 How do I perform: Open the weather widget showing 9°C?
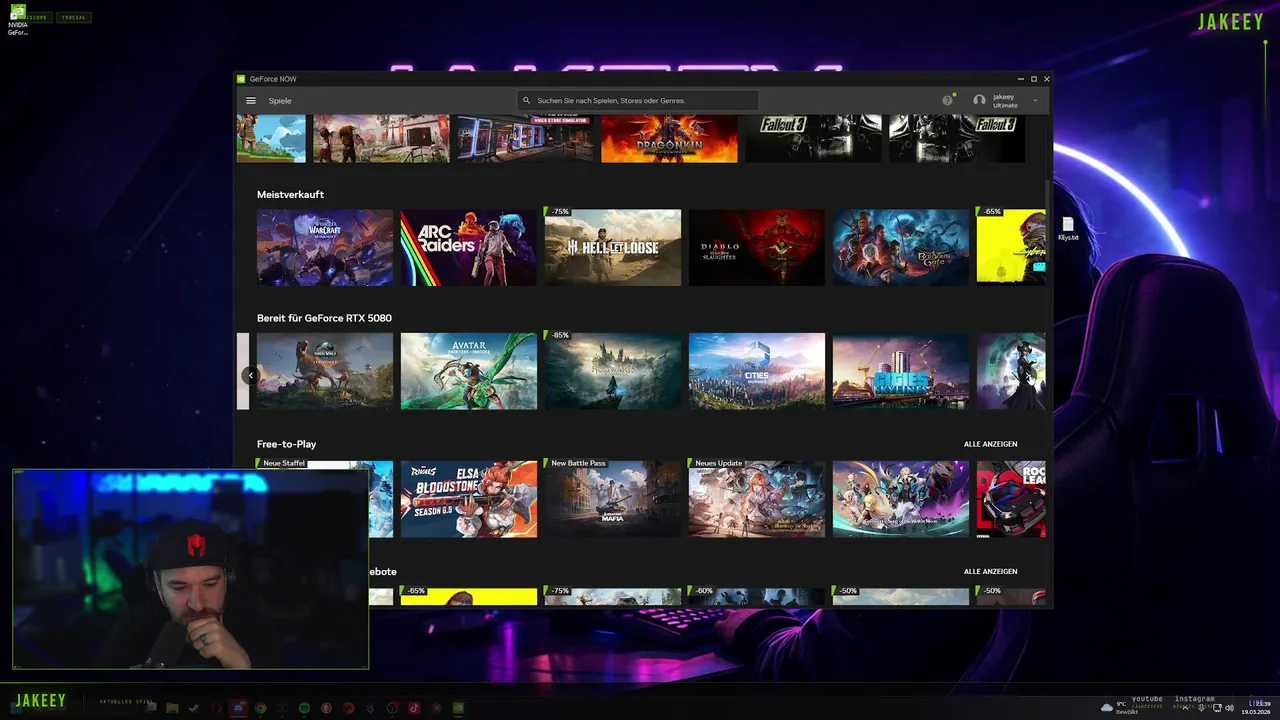click(1120, 707)
